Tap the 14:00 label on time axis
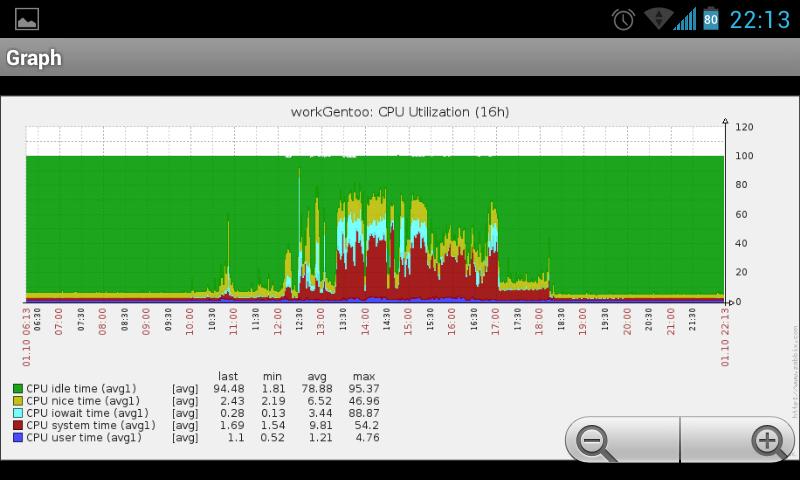The width and height of the screenshot is (800, 480). pyautogui.click(x=365, y=321)
